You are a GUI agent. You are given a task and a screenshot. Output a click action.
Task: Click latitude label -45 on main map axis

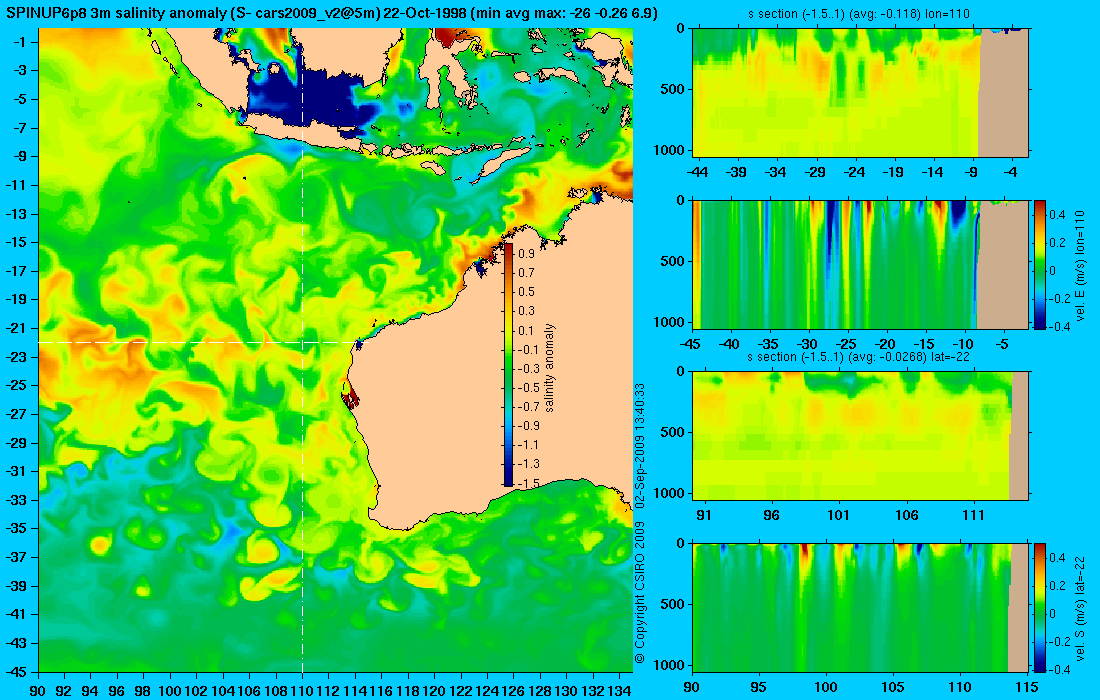pos(17,671)
